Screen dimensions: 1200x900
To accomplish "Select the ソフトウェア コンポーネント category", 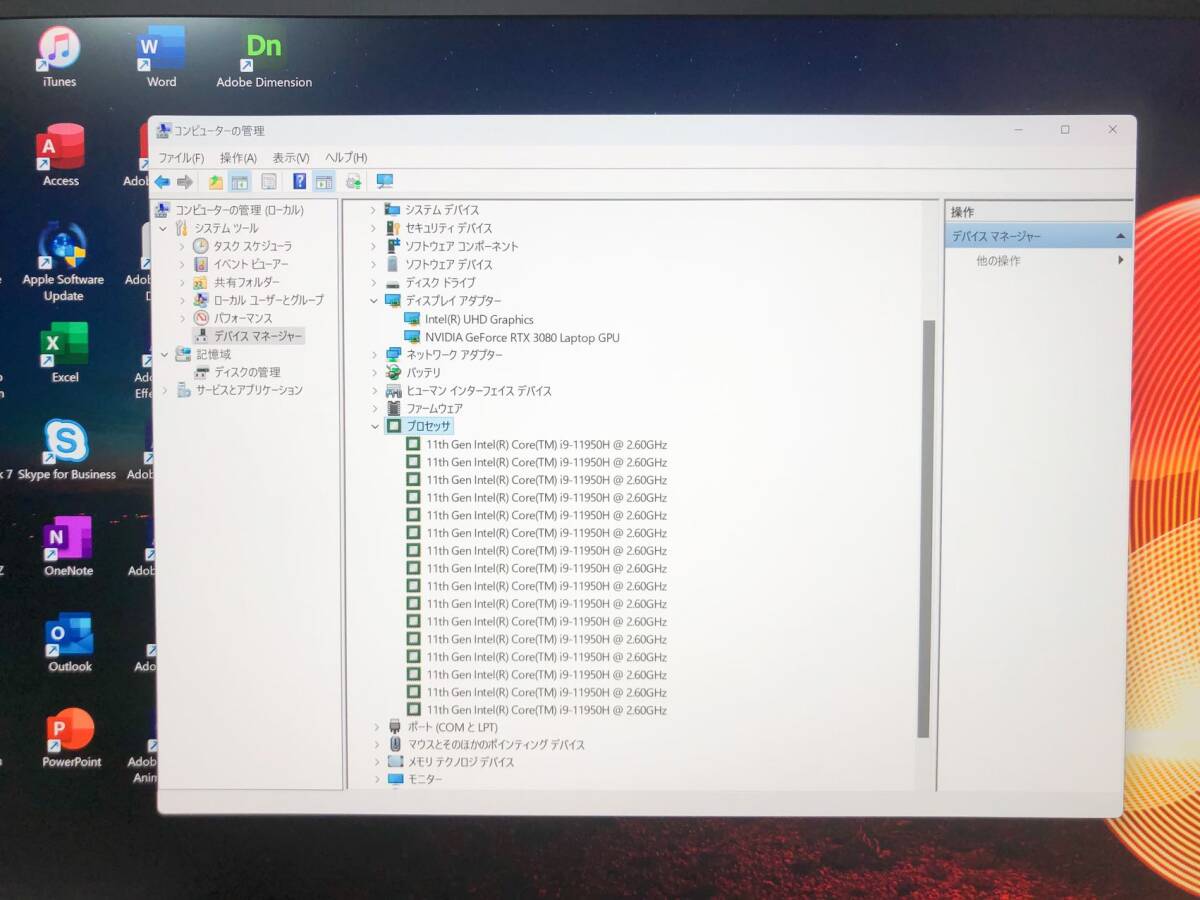I will tap(462, 246).
